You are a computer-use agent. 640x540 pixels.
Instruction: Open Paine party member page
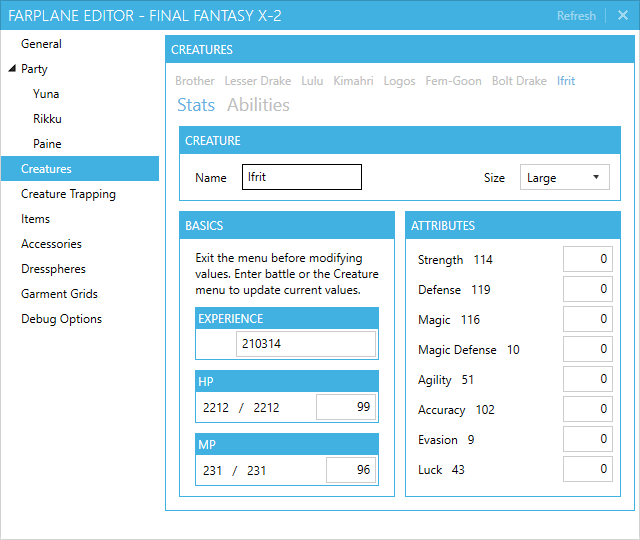pos(47,144)
